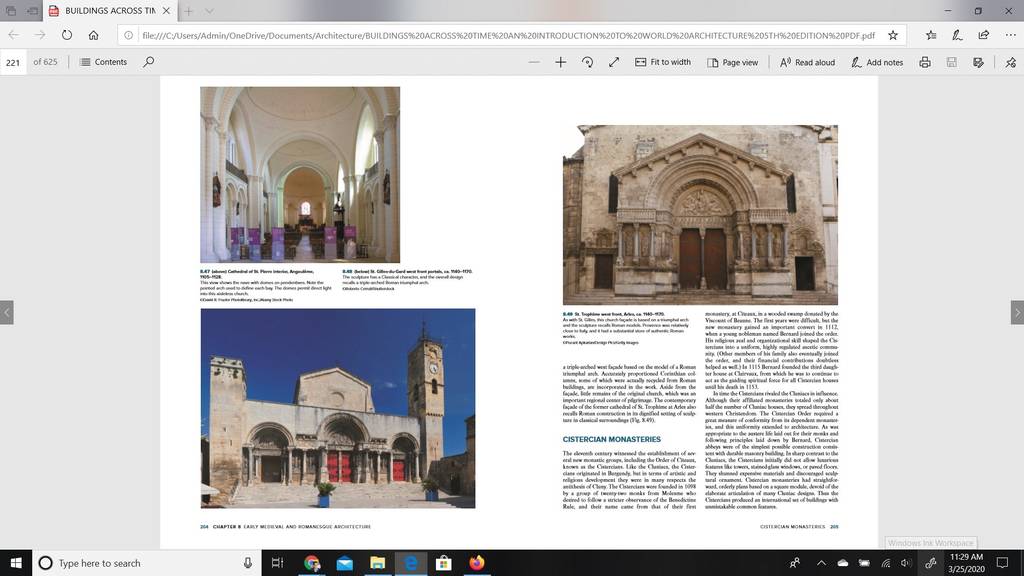Open Microsoft Store from taskbar
Screen dimensions: 1024x576
point(443,563)
